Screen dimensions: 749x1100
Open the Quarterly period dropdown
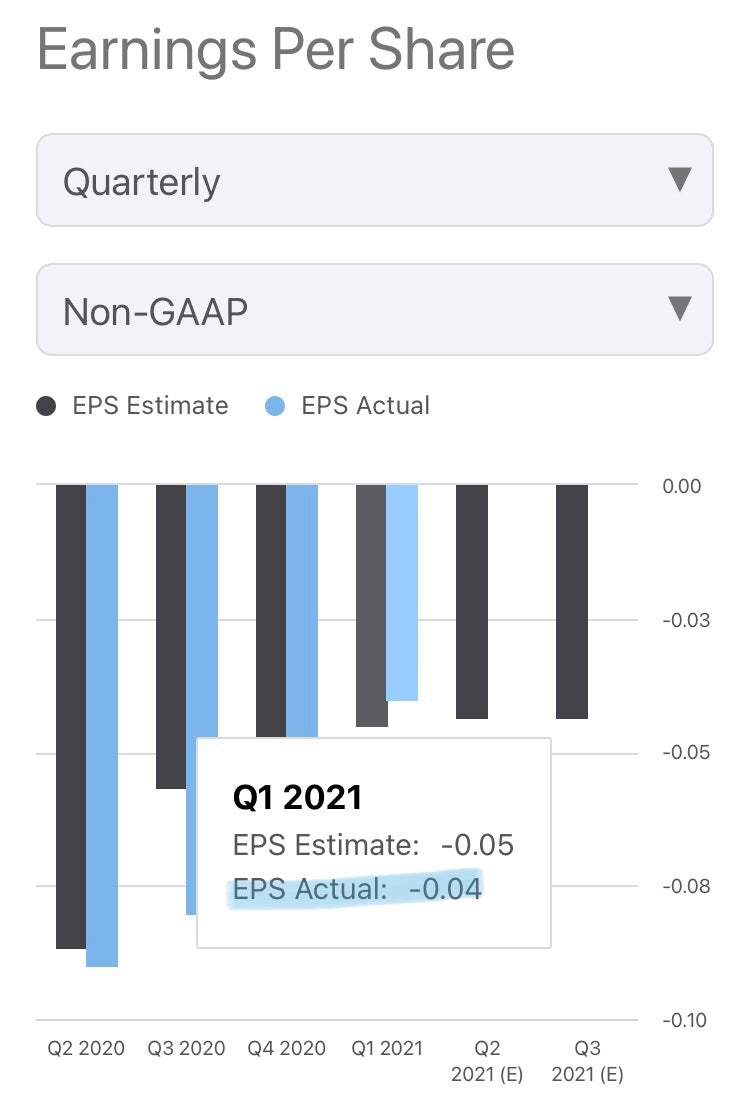click(x=374, y=181)
